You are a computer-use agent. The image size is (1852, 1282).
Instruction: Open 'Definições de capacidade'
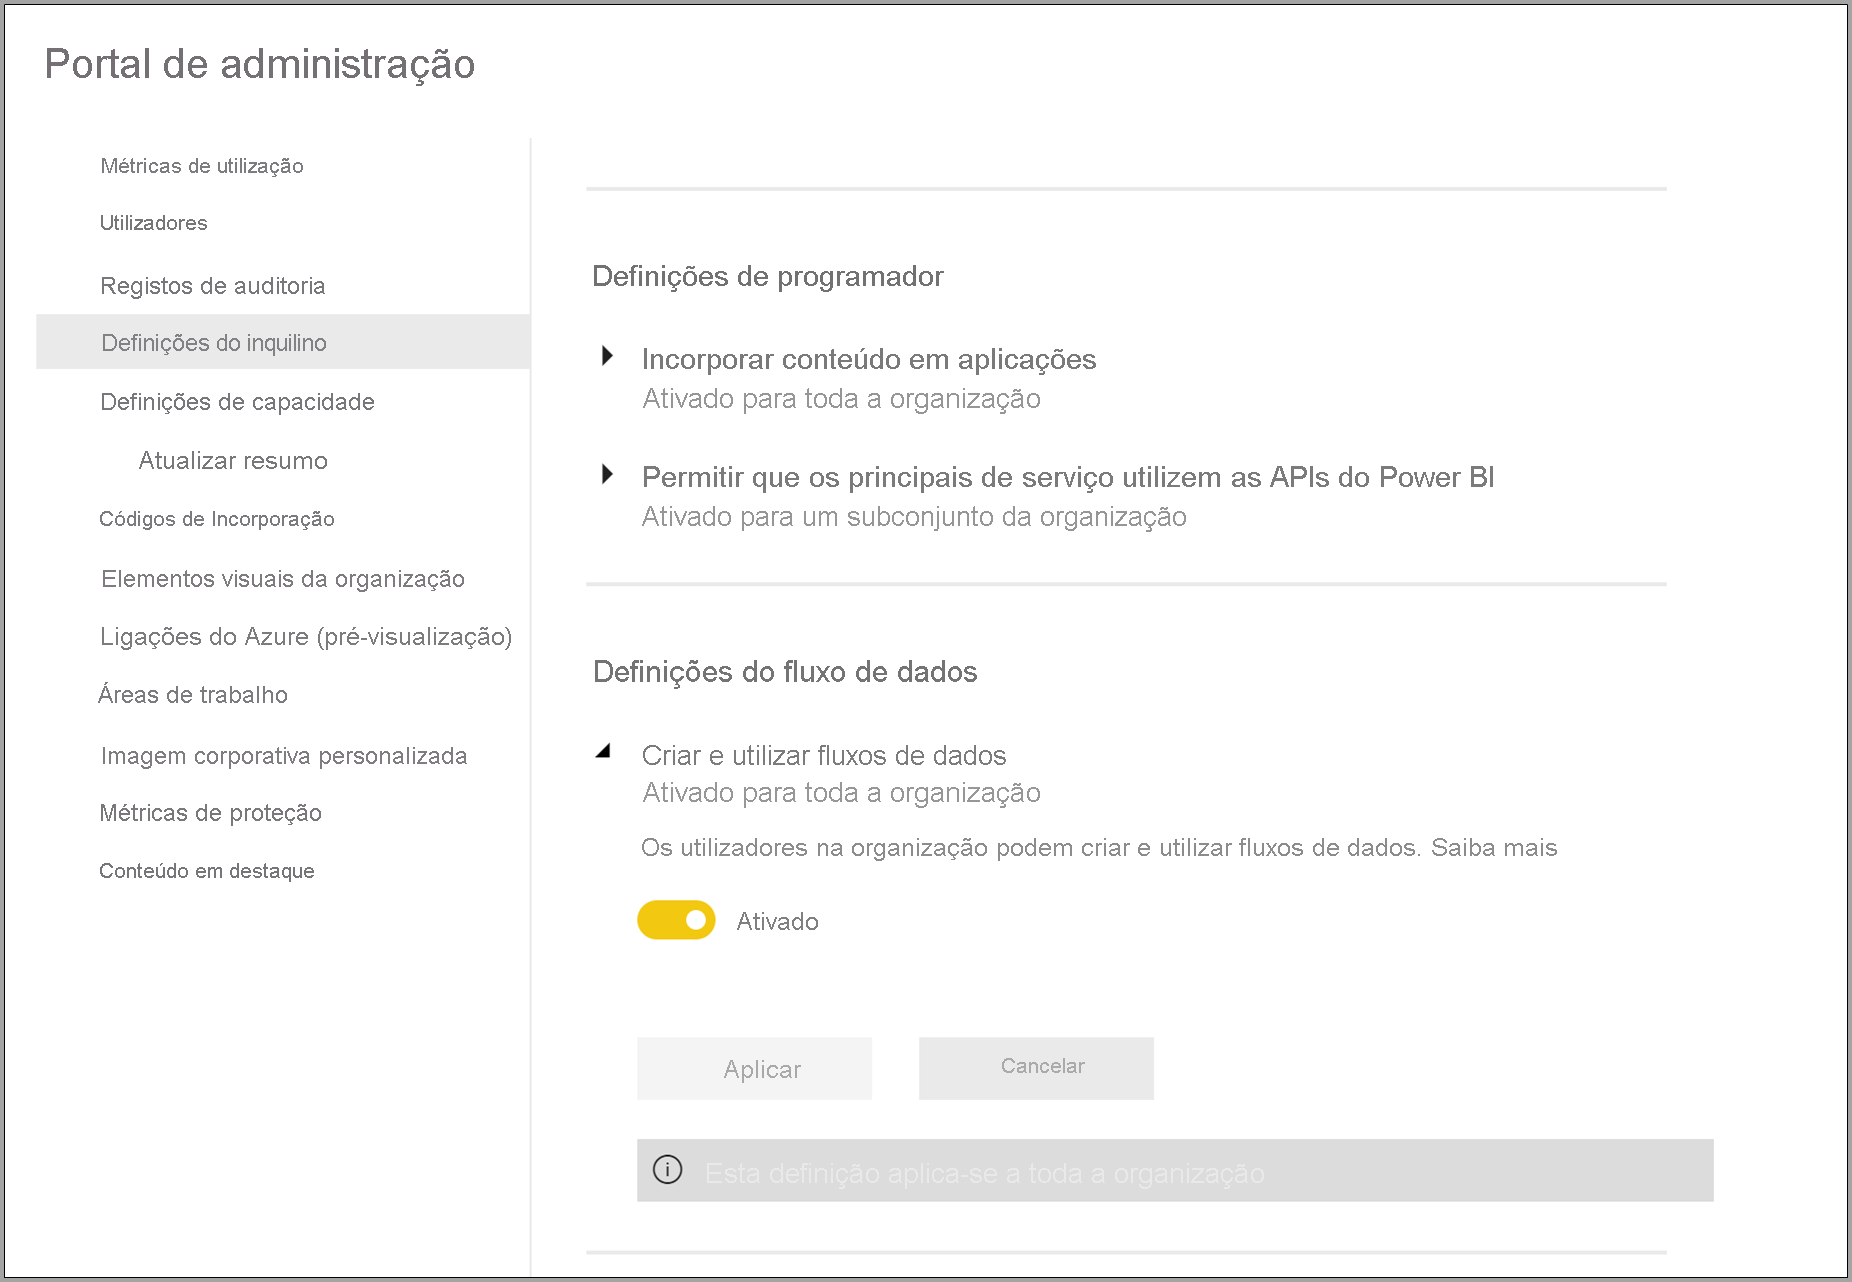pyautogui.click(x=237, y=402)
